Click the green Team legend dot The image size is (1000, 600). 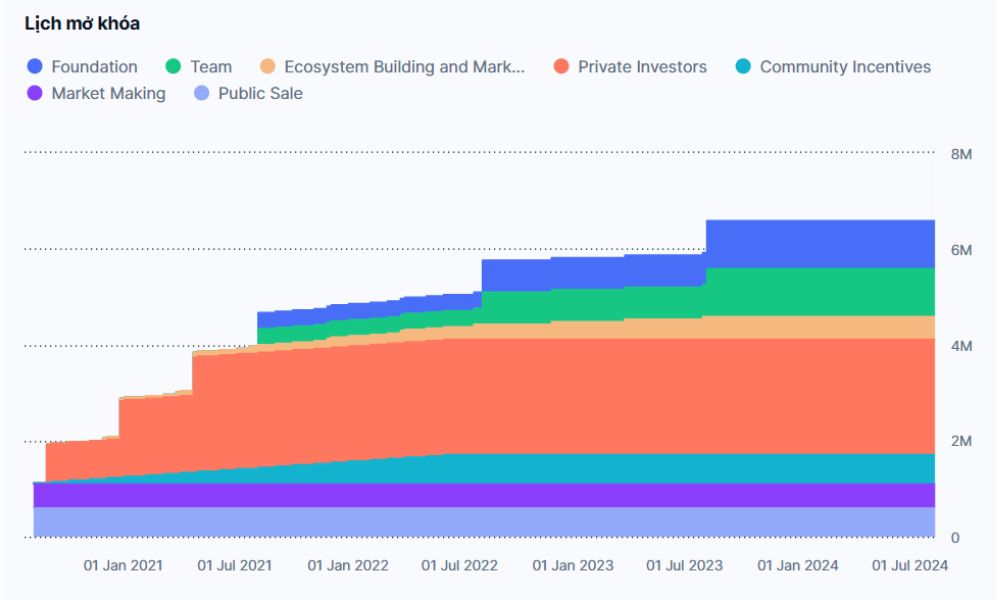174,67
